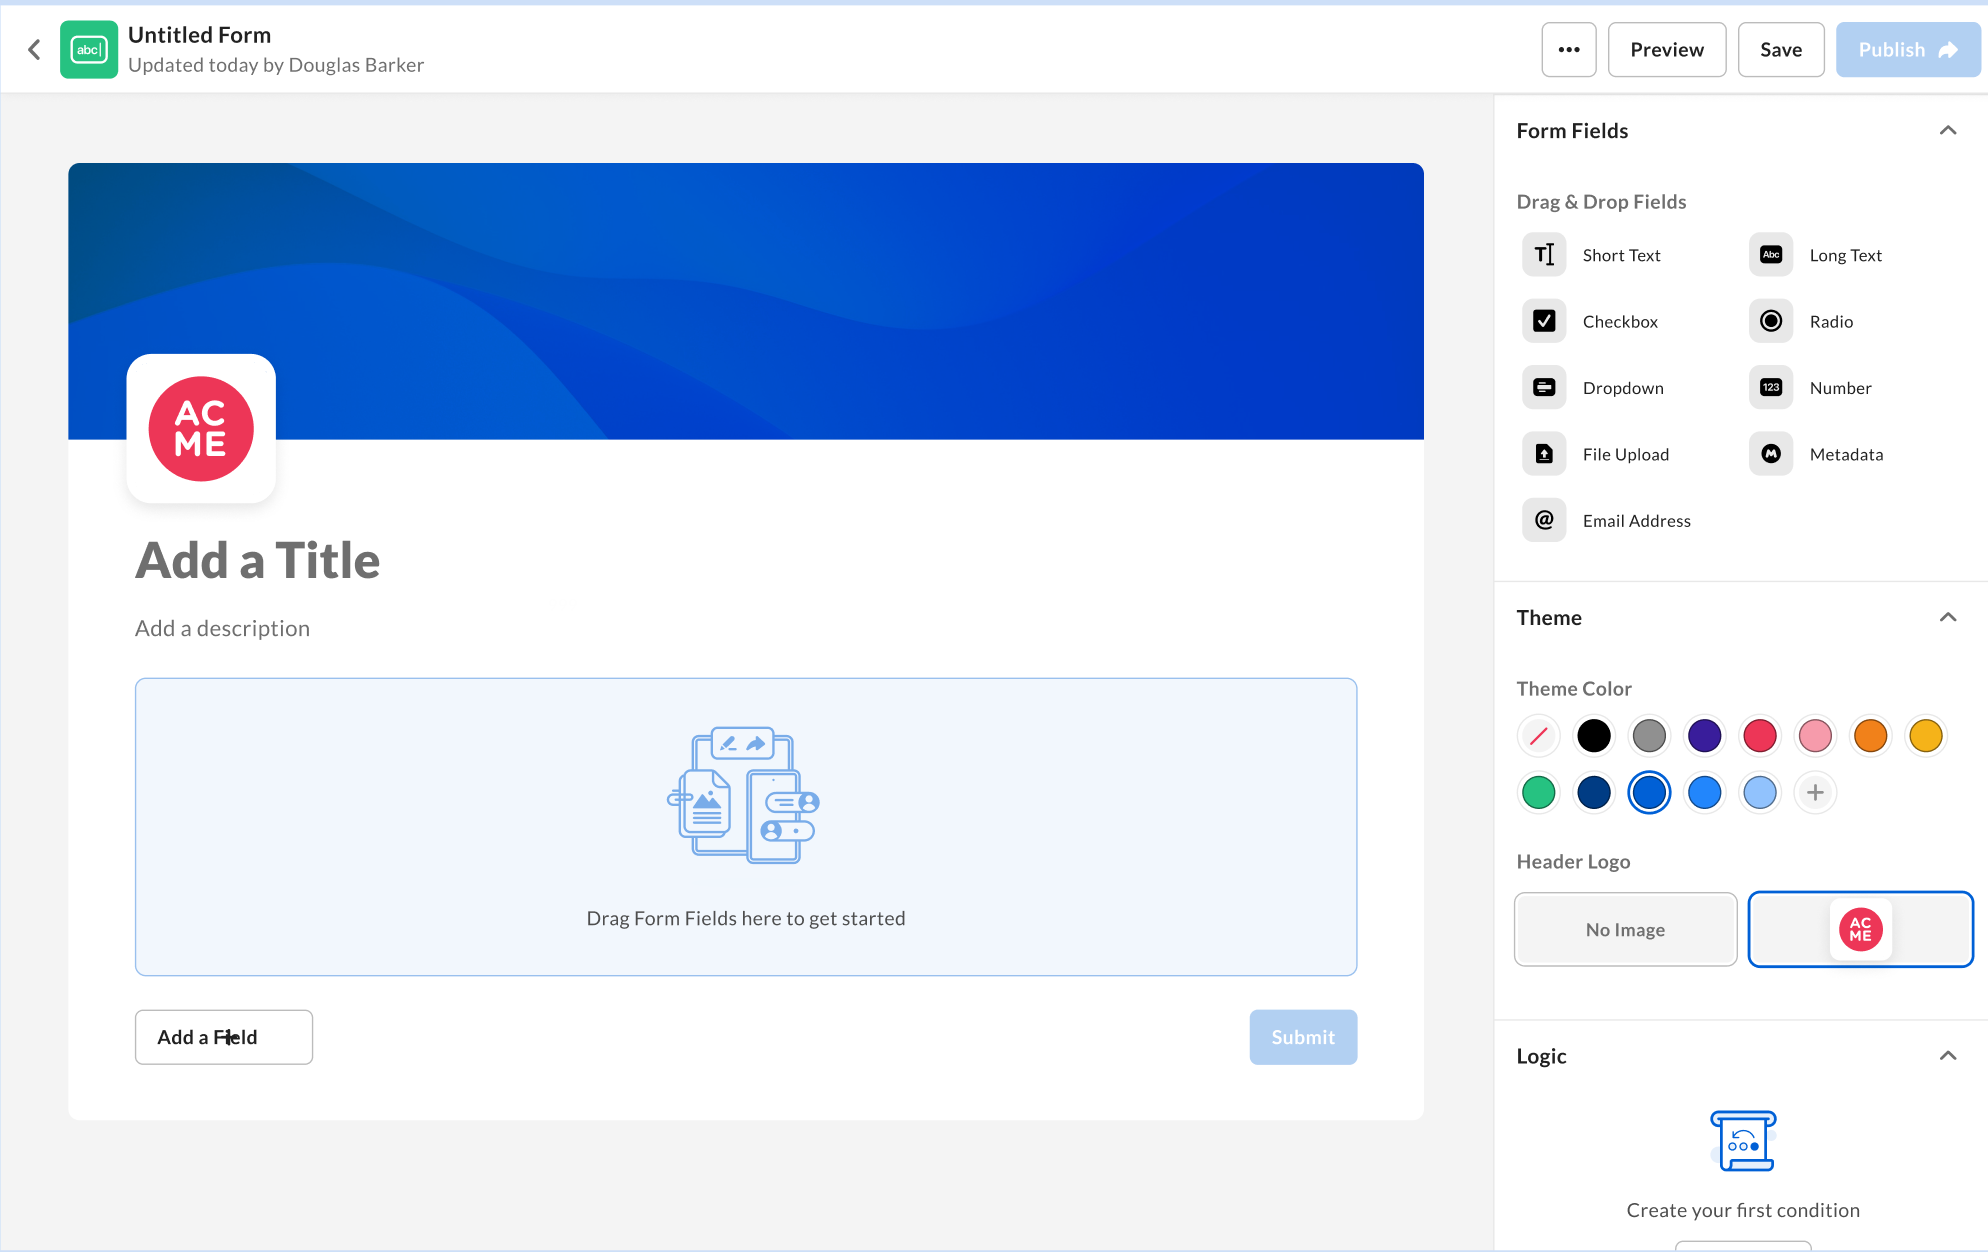Go back using the left arrow

point(35,49)
